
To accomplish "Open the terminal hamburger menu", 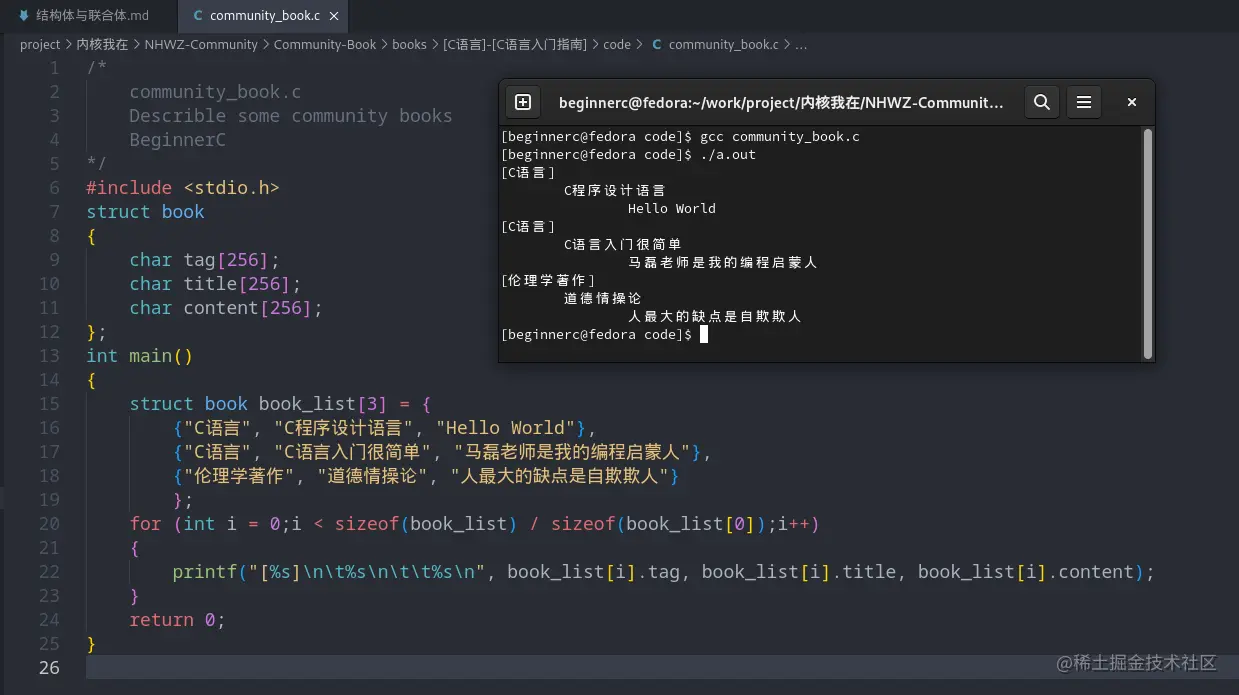I will (x=1084, y=101).
